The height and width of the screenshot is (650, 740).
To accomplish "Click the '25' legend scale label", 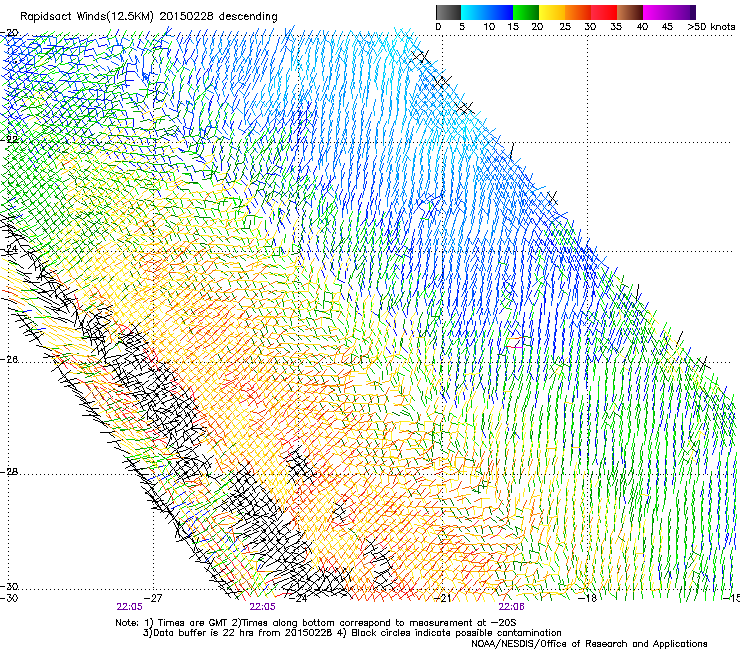I will click(x=565, y=27).
